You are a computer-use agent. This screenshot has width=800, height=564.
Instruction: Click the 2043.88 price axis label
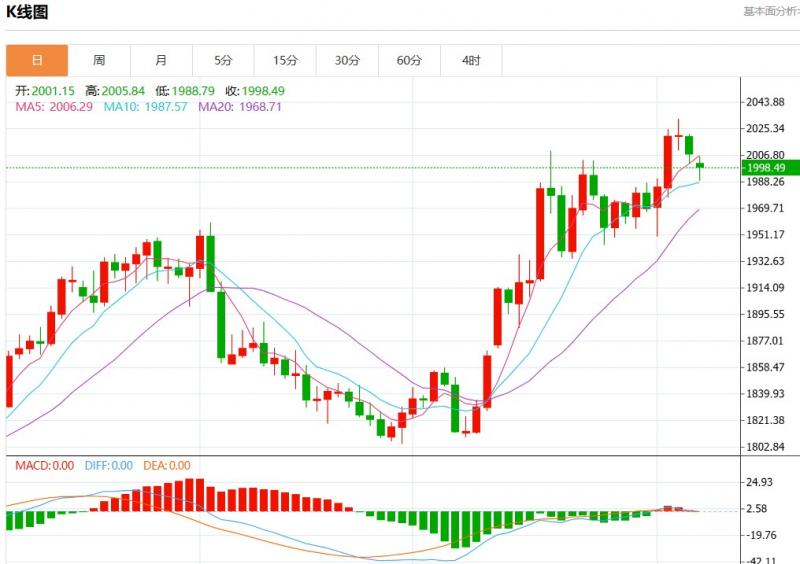[766, 102]
